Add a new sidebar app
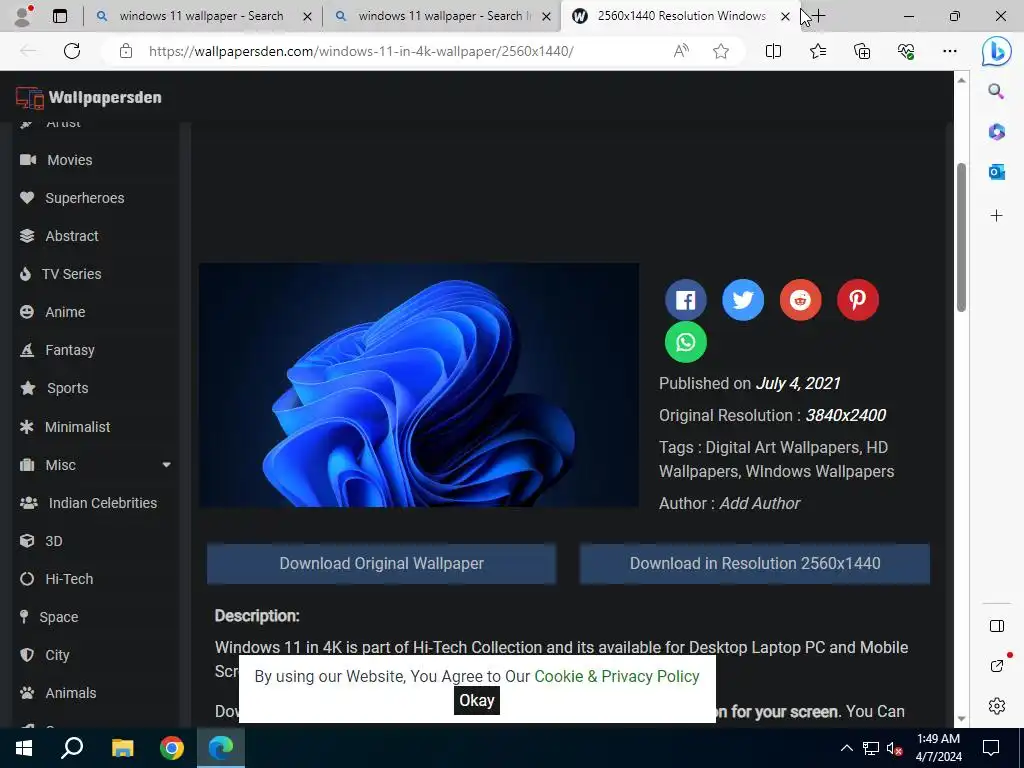Viewport: 1024px width, 768px height. pos(996,216)
